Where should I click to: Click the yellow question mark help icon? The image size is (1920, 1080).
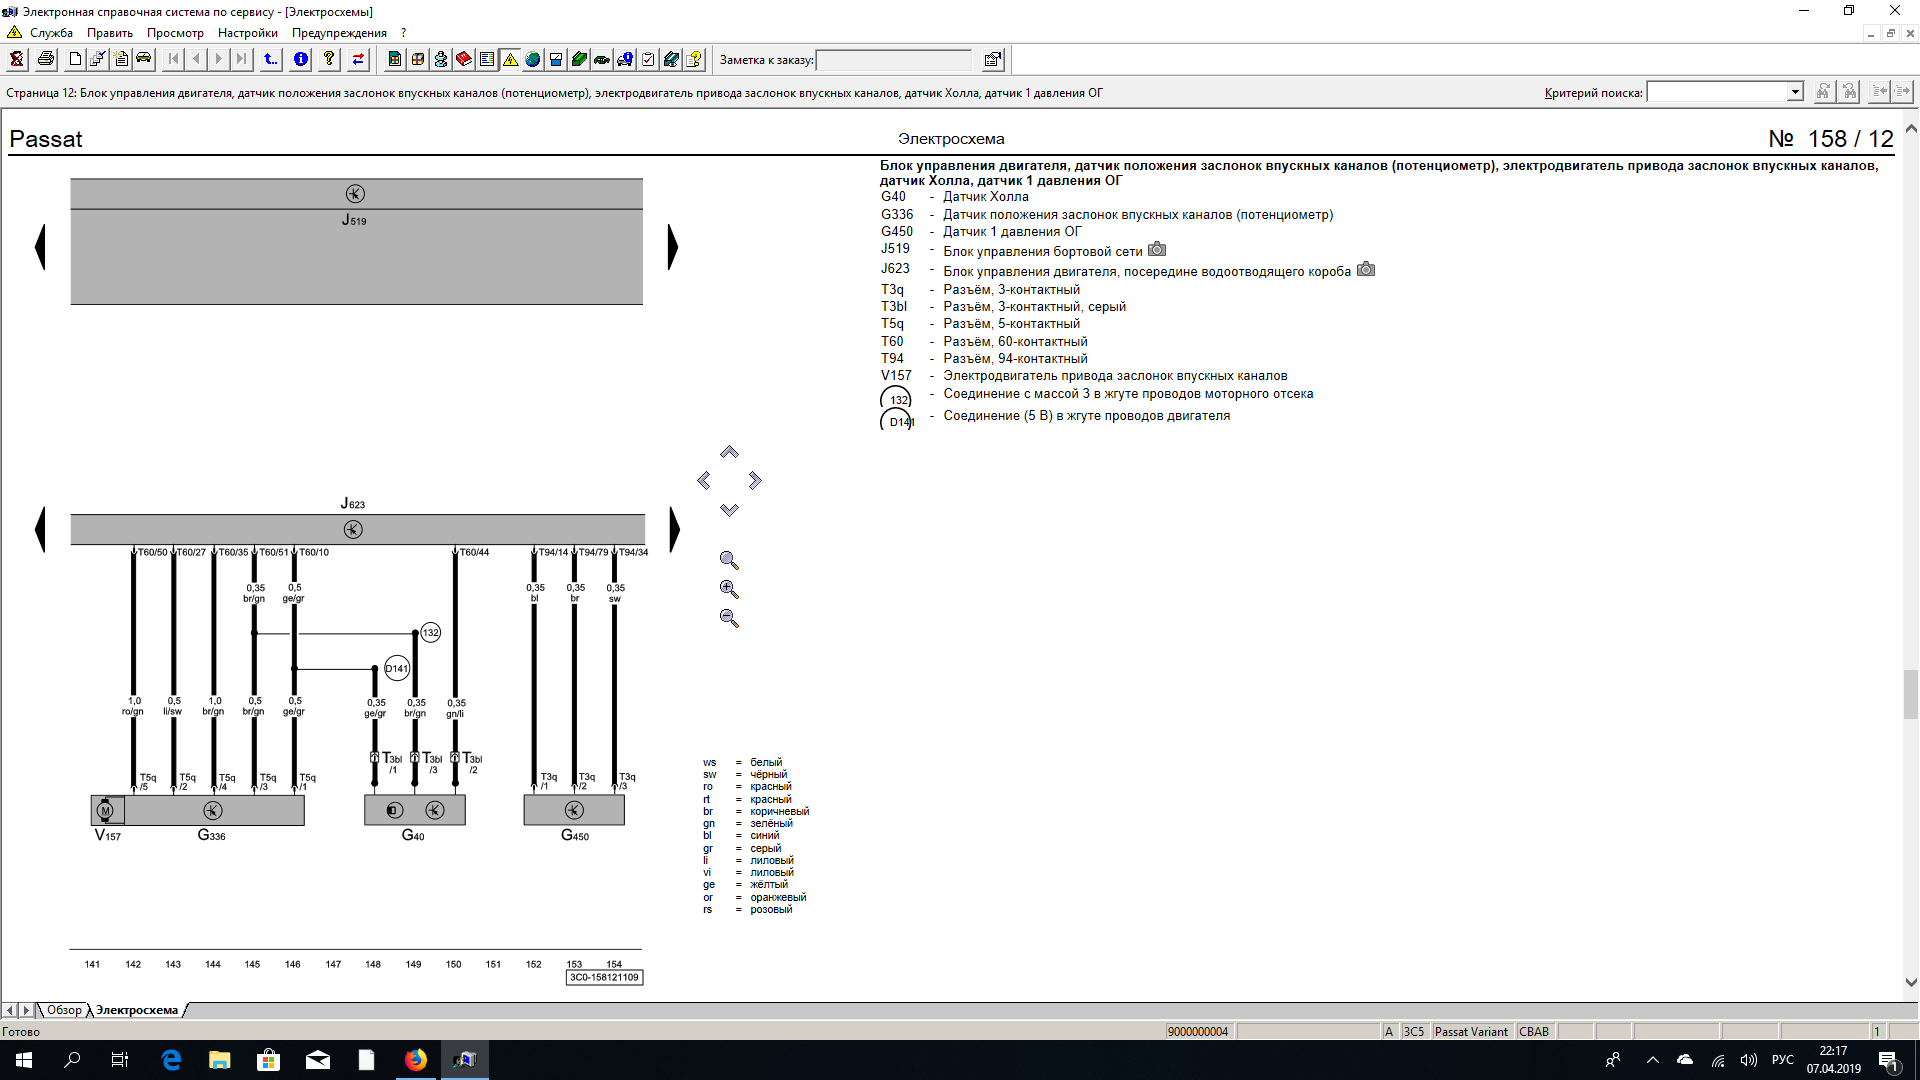pyautogui.click(x=329, y=59)
